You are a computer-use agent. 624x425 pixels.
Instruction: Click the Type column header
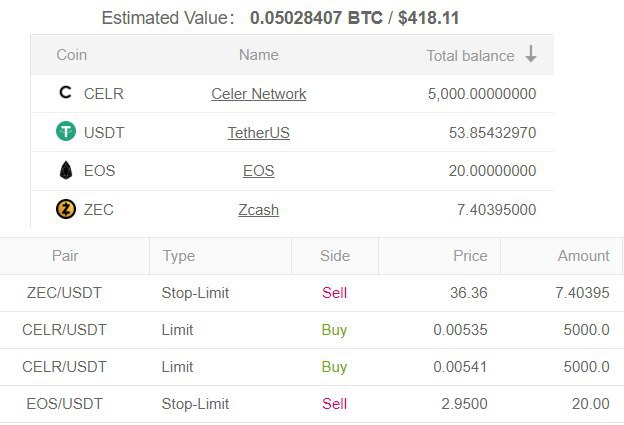coord(178,256)
